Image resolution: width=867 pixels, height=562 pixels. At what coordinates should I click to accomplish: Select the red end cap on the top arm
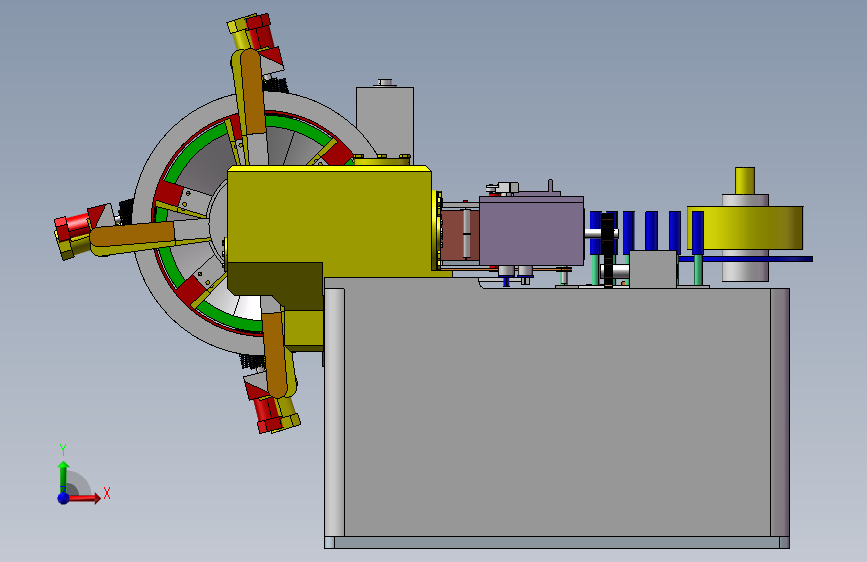pos(260,32)
